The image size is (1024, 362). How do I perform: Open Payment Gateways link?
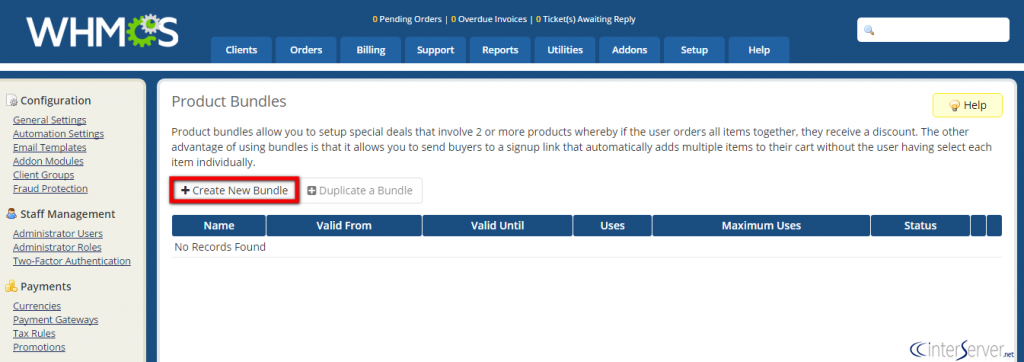point(56,320)
